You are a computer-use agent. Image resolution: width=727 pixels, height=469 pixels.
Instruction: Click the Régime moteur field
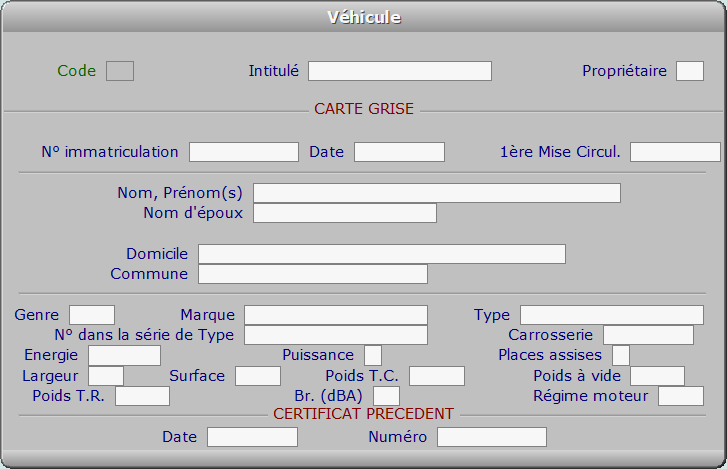[x=681, y=396]
